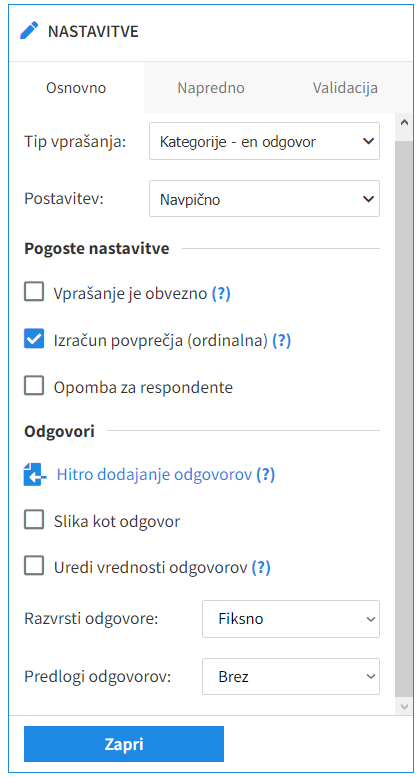
Task: Open the Razvrsti odgovore dropdown
Action: click(291, 619)
